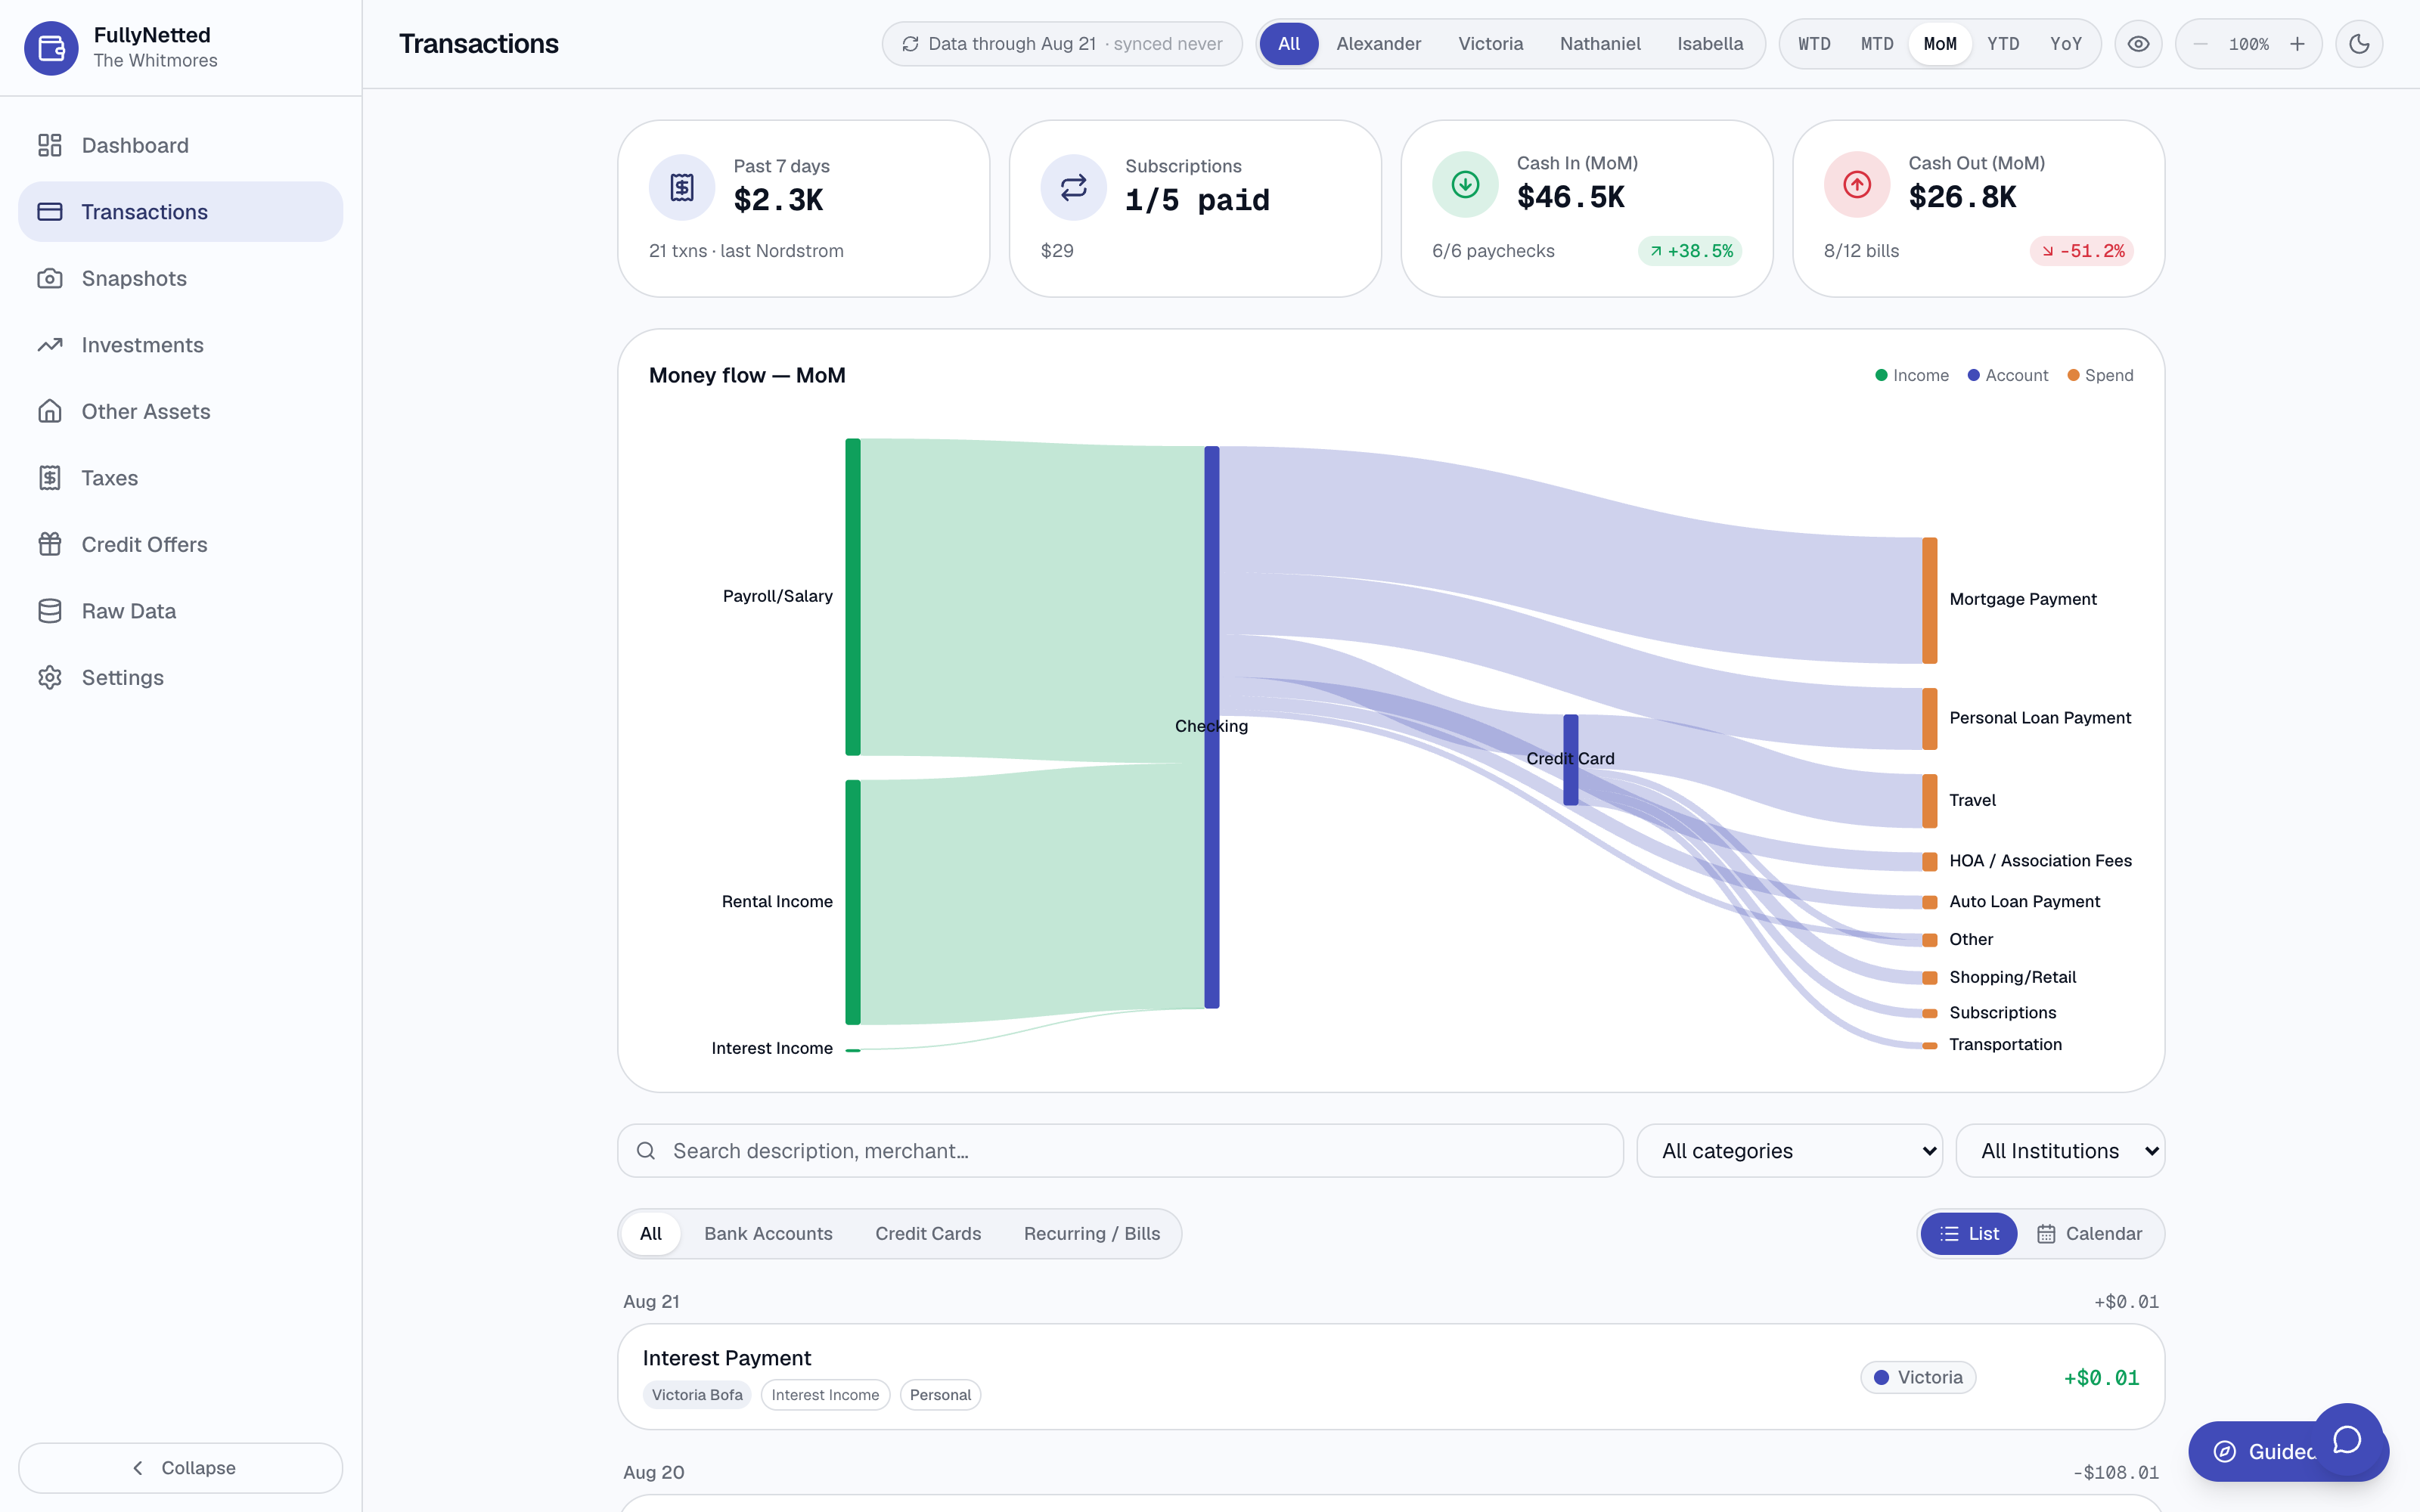The image size is (2420, 1512).
Task: Open Other Assets in the sidebar
Action: 180,412
